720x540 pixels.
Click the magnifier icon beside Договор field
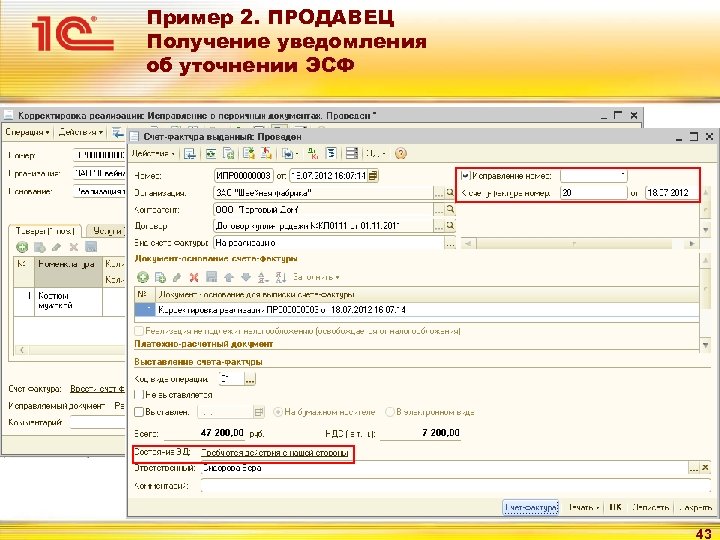pos(450,225)
